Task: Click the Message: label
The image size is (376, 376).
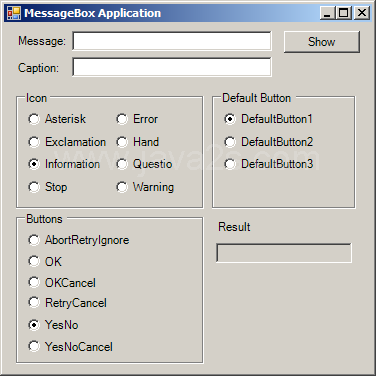Action: tap(42, 41)
